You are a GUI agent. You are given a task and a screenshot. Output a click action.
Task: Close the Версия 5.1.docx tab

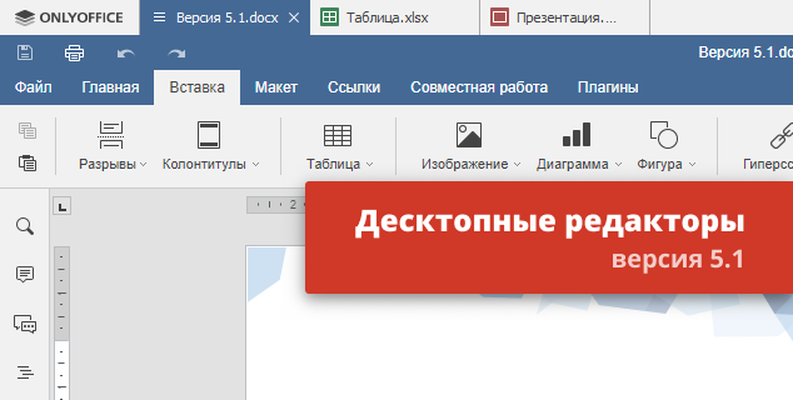click(292, 18)
